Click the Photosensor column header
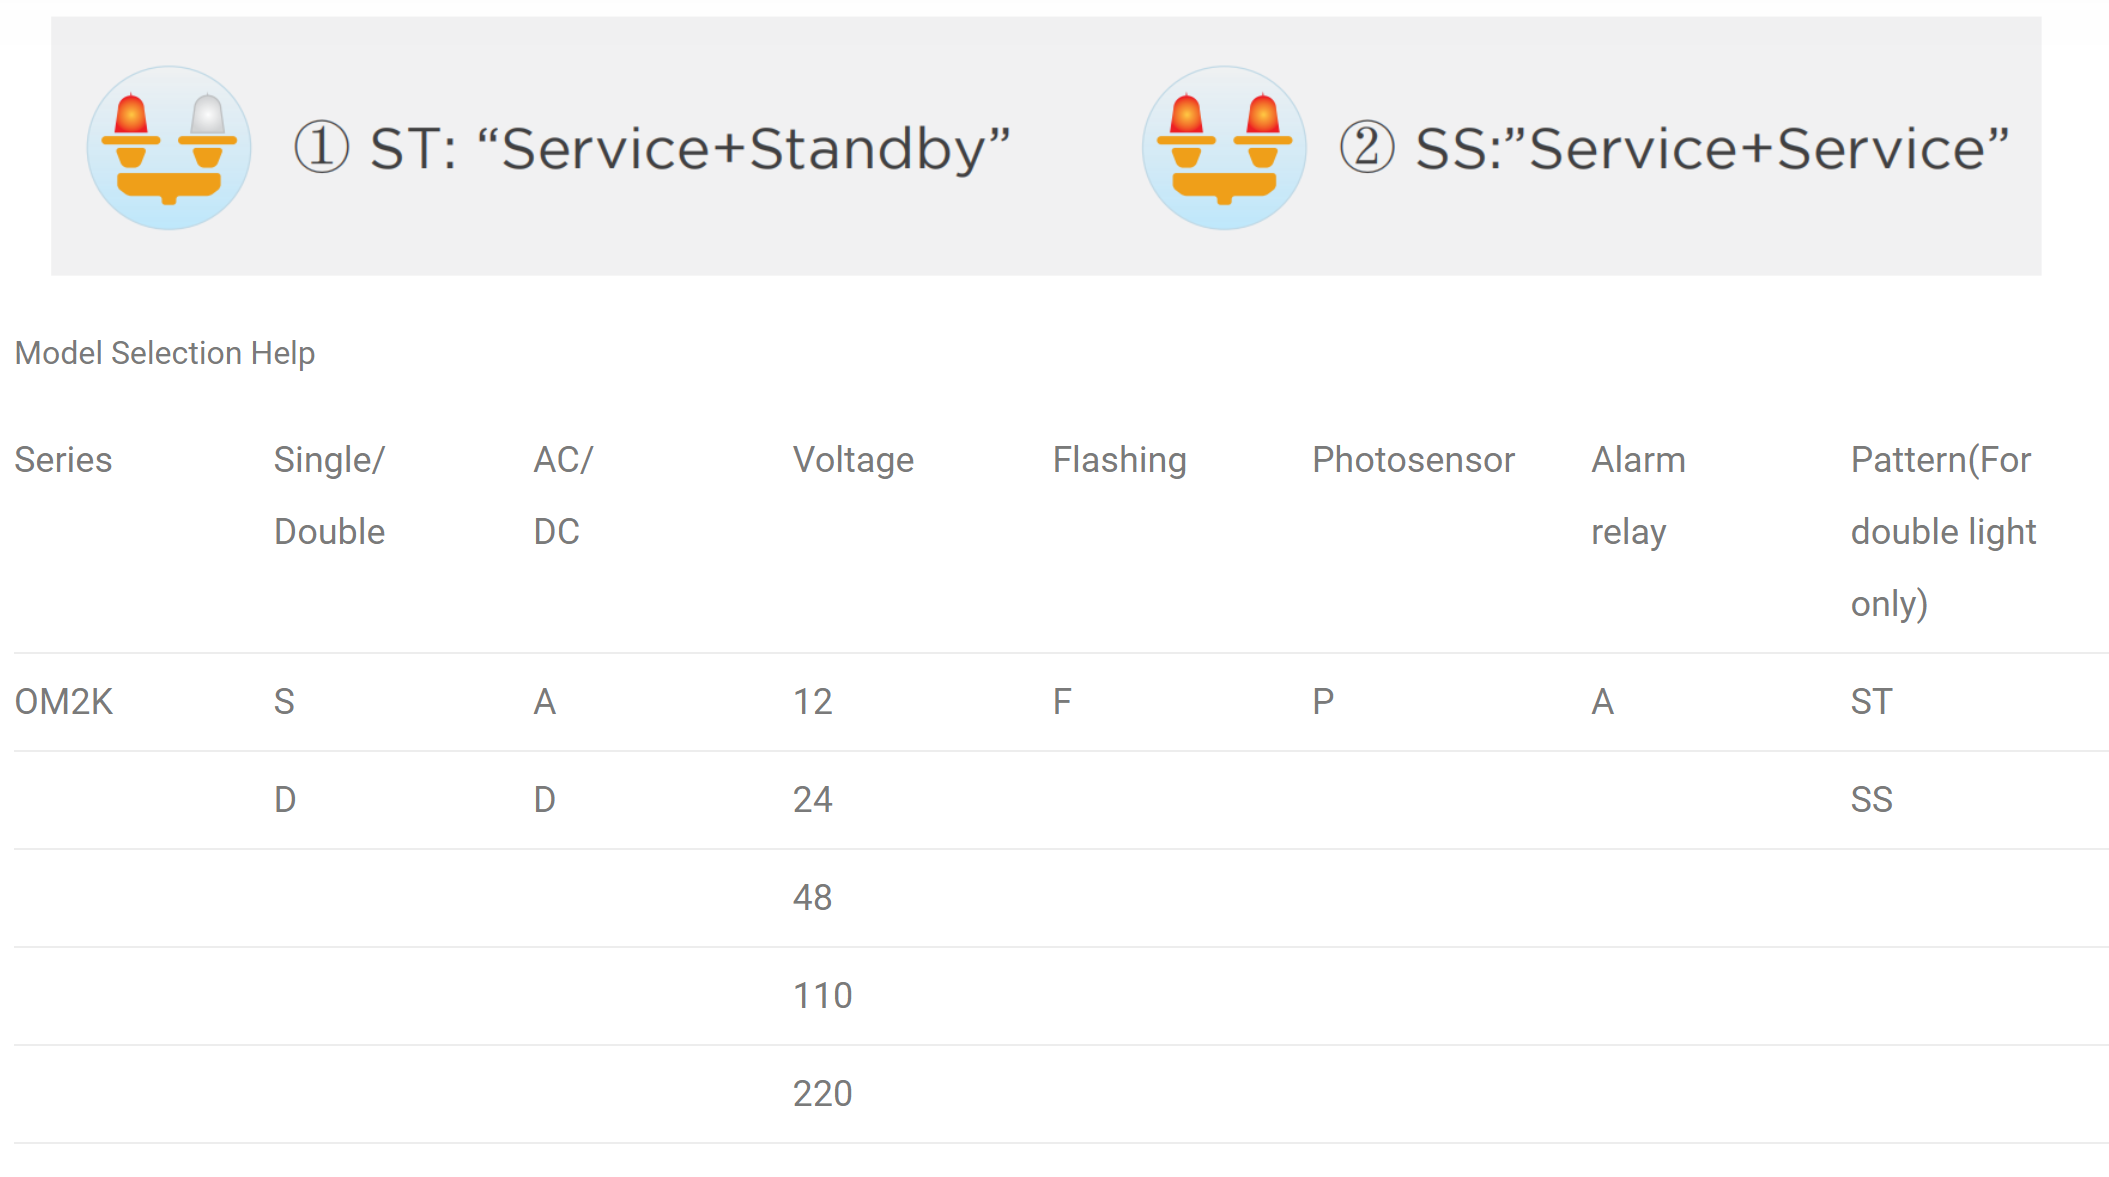This screenshot has height=1177, width=2109. point(1413,460)
